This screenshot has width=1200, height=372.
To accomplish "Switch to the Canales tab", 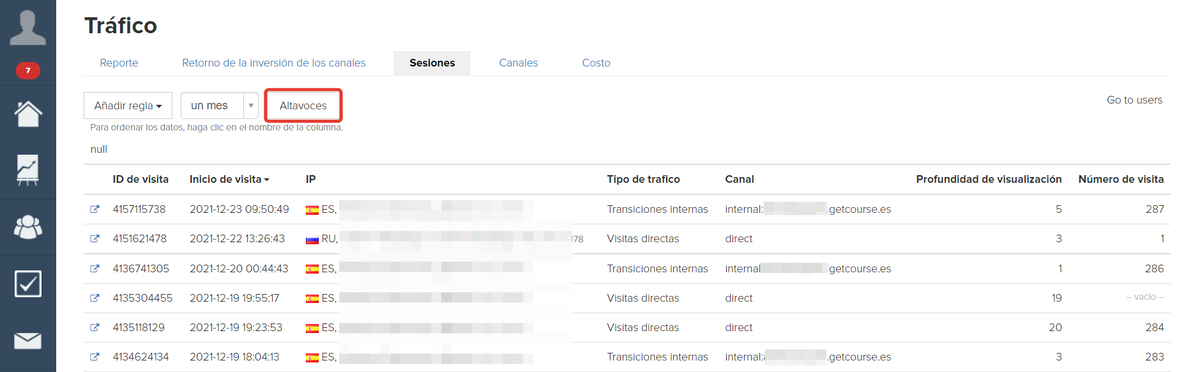I will (518, 63).
